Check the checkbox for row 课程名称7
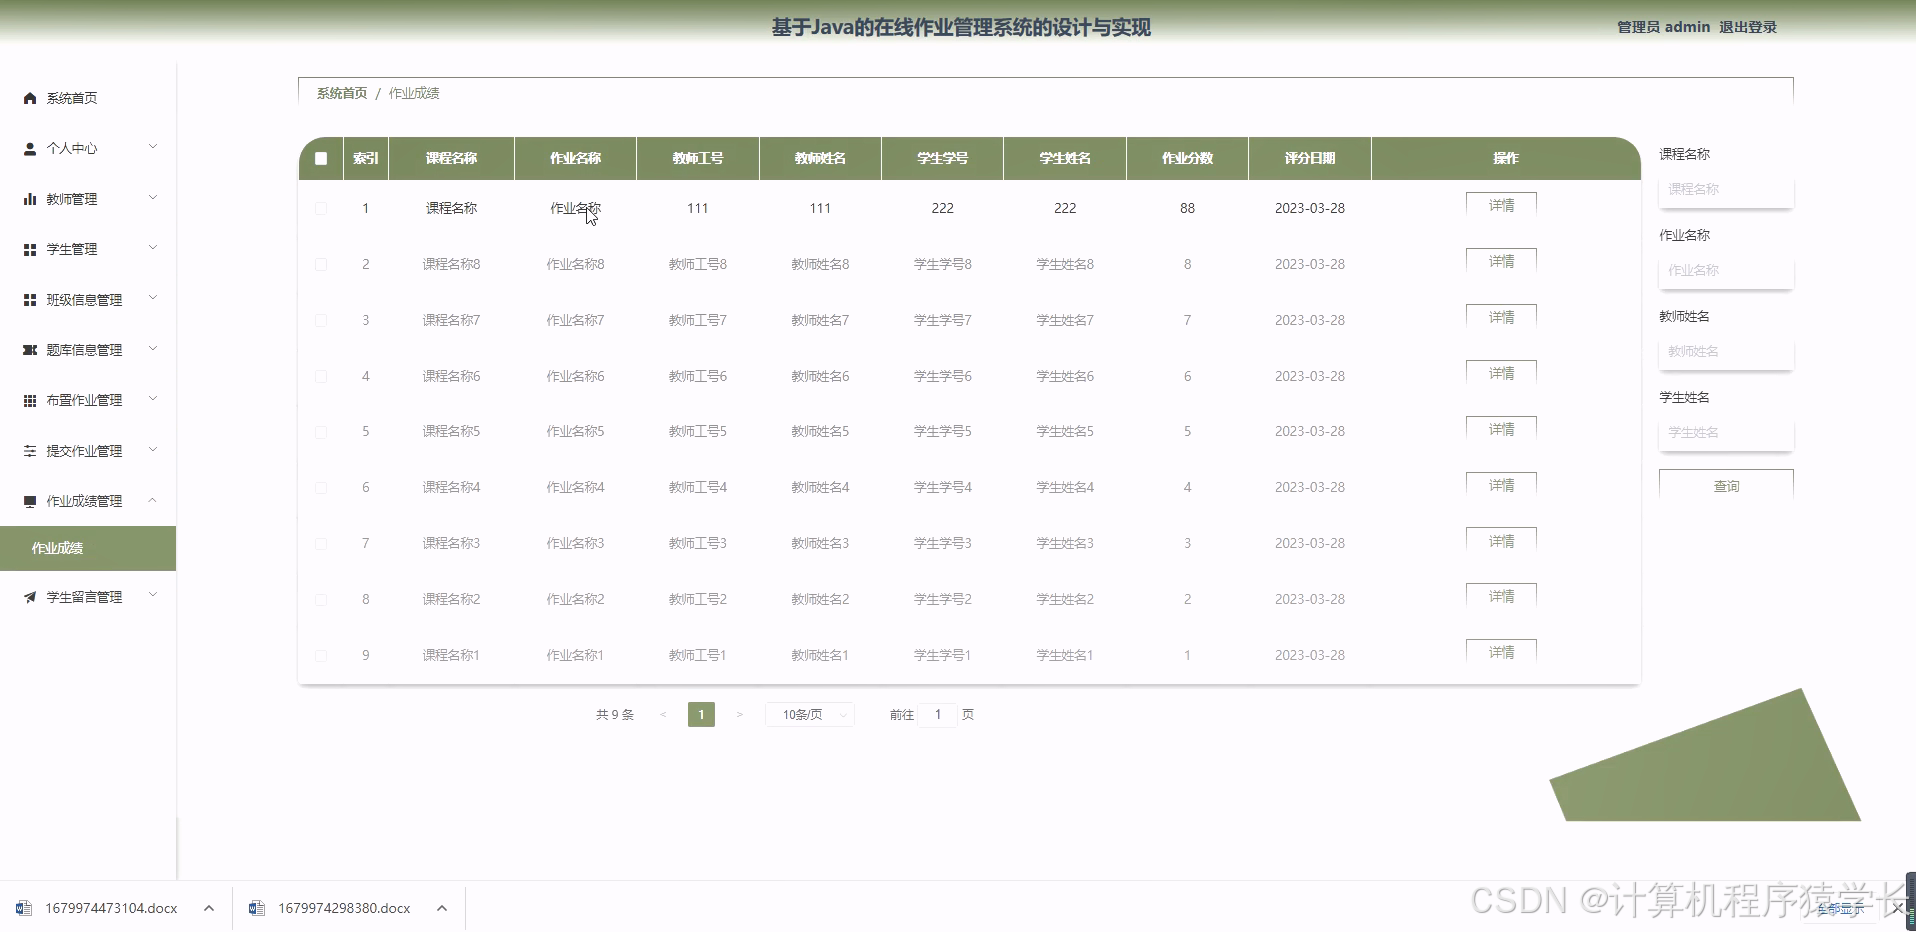 click(321, 320)
